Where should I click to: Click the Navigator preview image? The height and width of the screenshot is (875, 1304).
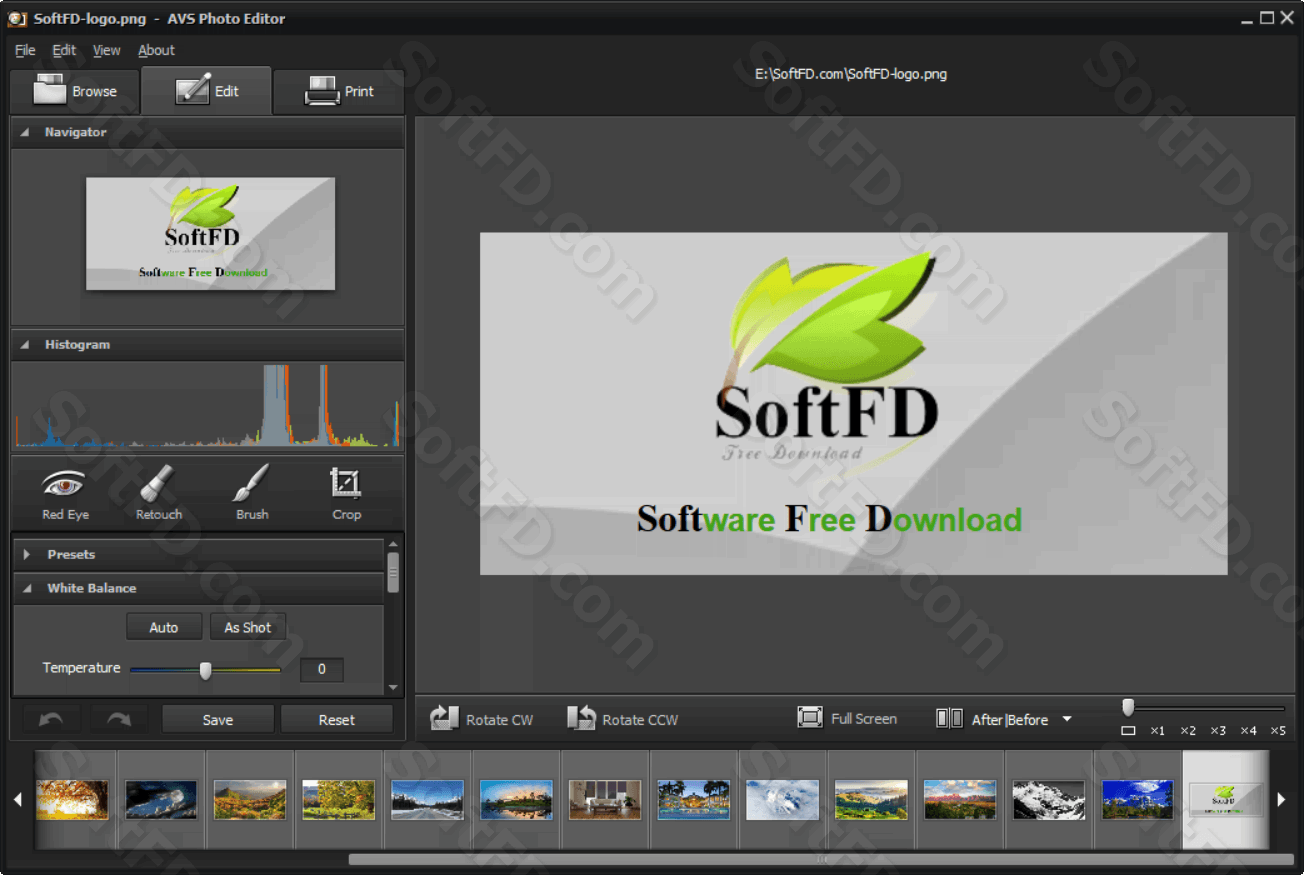click(x=210, y=234)
